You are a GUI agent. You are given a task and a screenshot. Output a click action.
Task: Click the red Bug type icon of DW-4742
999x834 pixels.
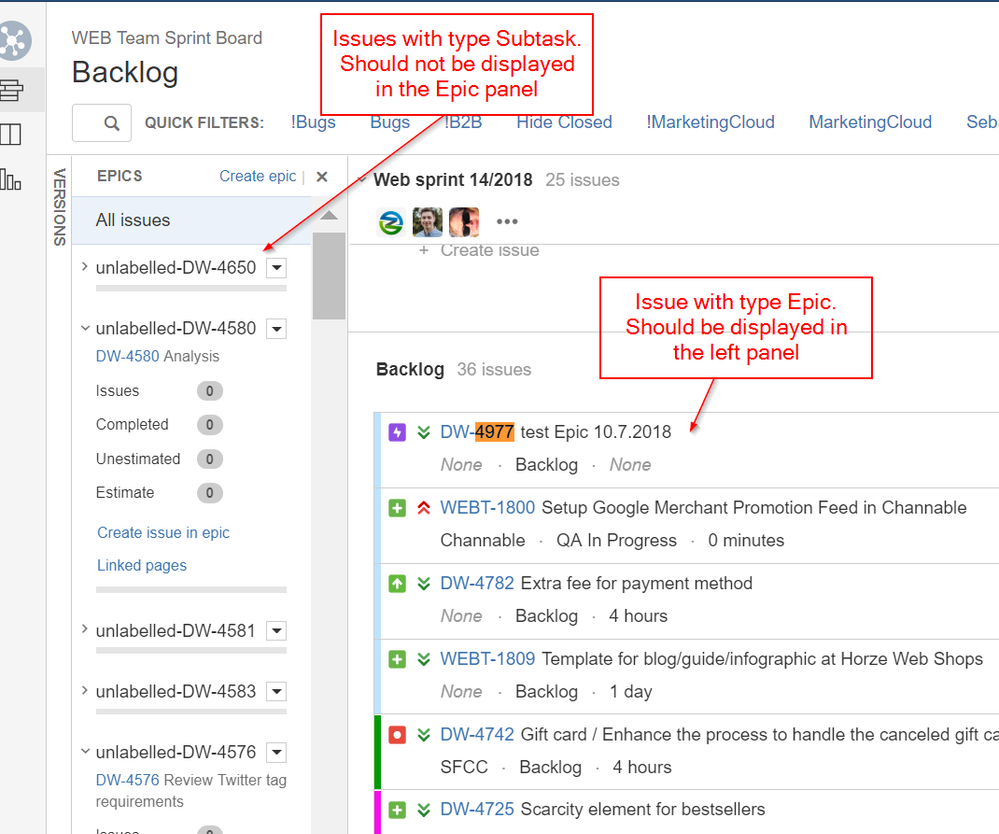[x=397, y=735]
